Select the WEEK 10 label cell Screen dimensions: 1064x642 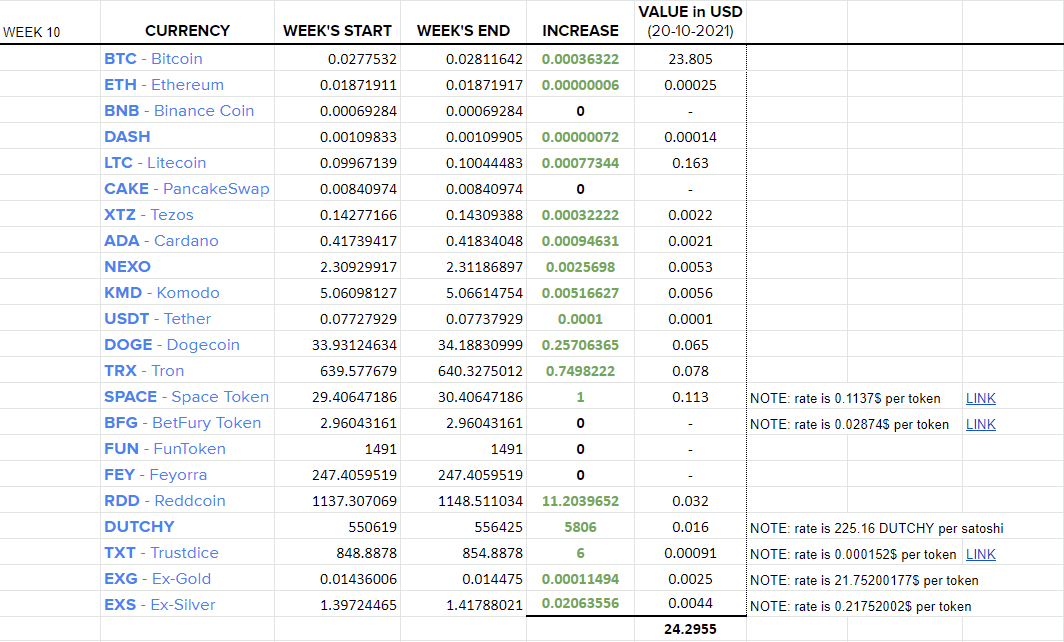[x=32, y=33]
